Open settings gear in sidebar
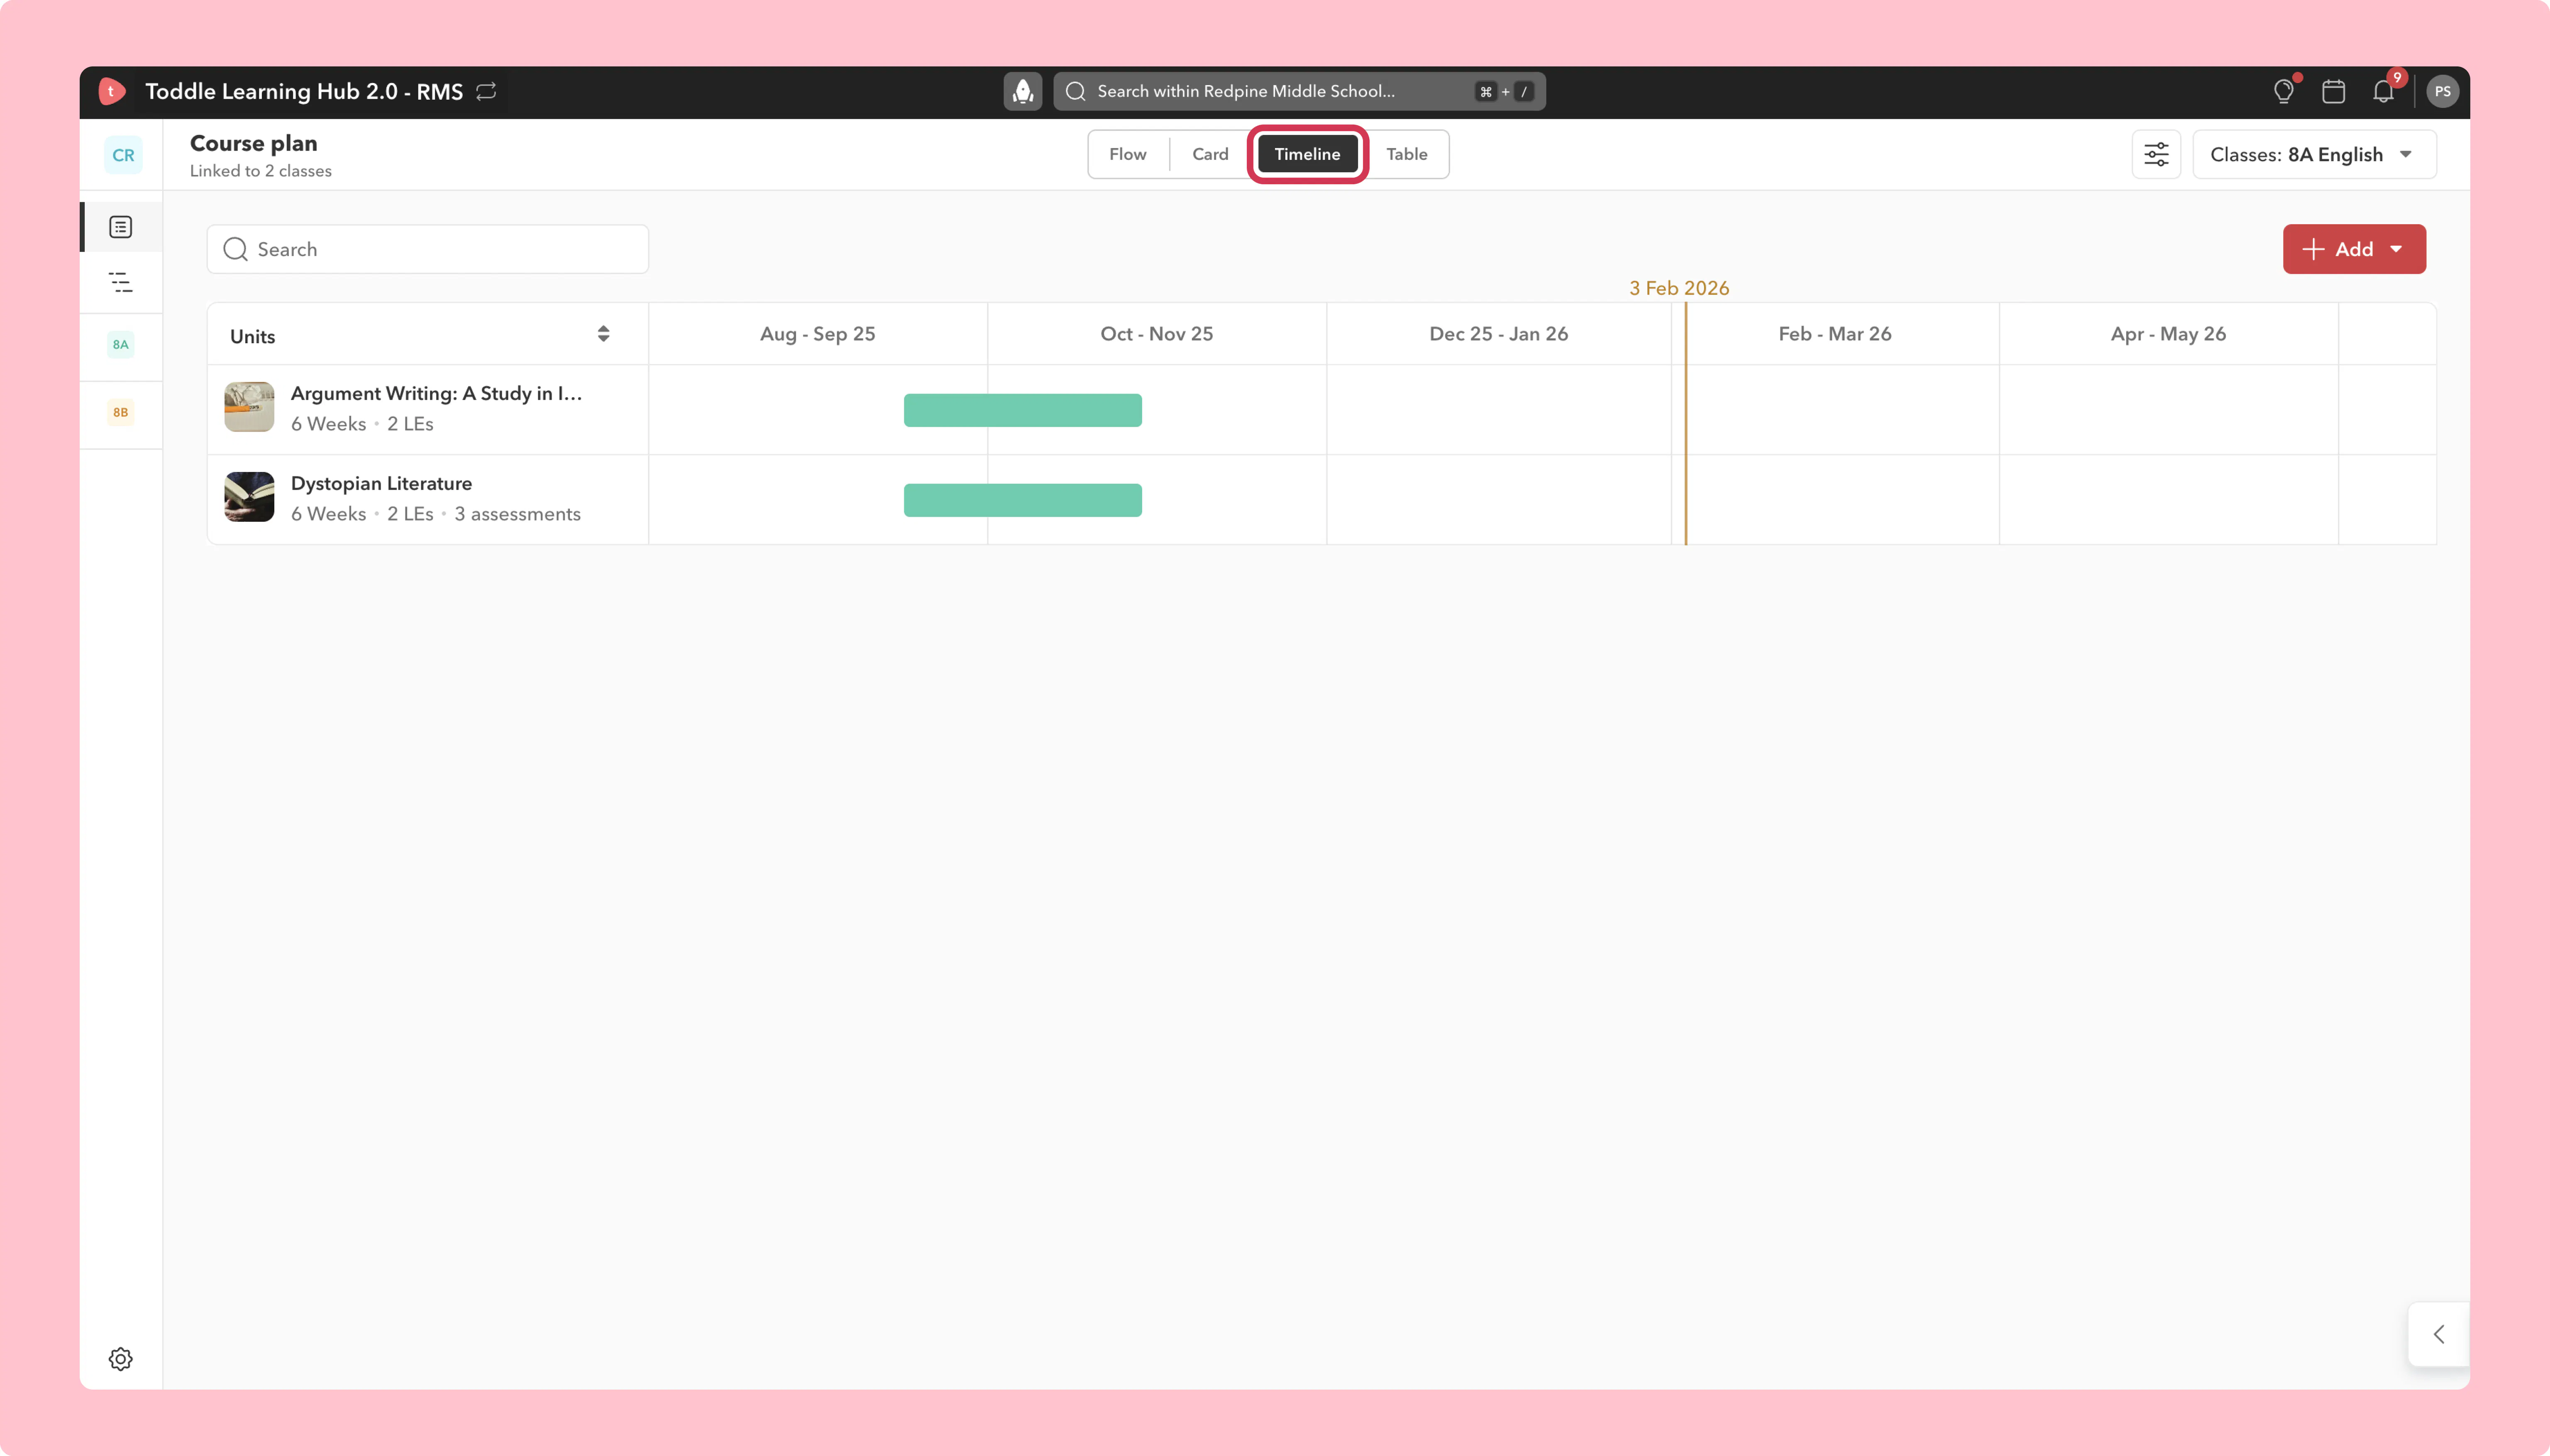The height and width of the screenshot is (1456, 2550). coord(121,1359)
